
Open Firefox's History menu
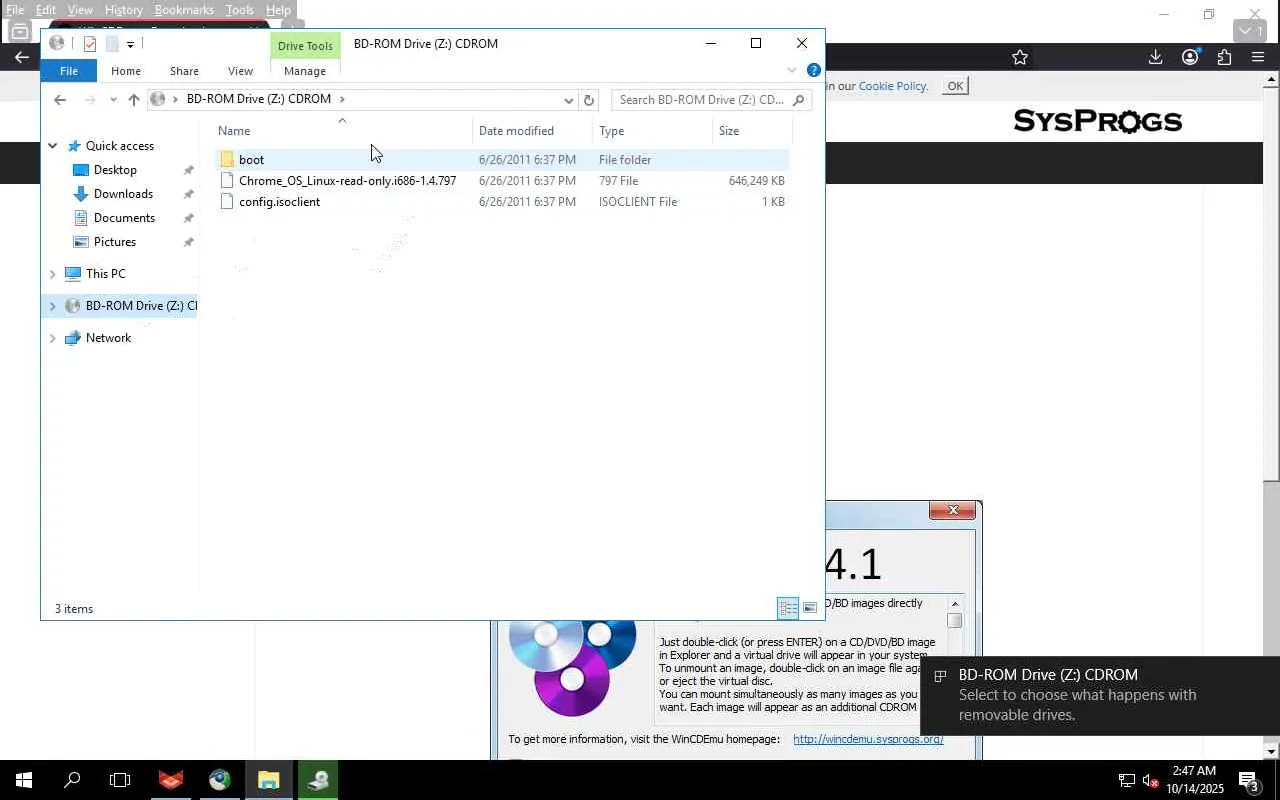pyautogui.click(x=123, y=10)
